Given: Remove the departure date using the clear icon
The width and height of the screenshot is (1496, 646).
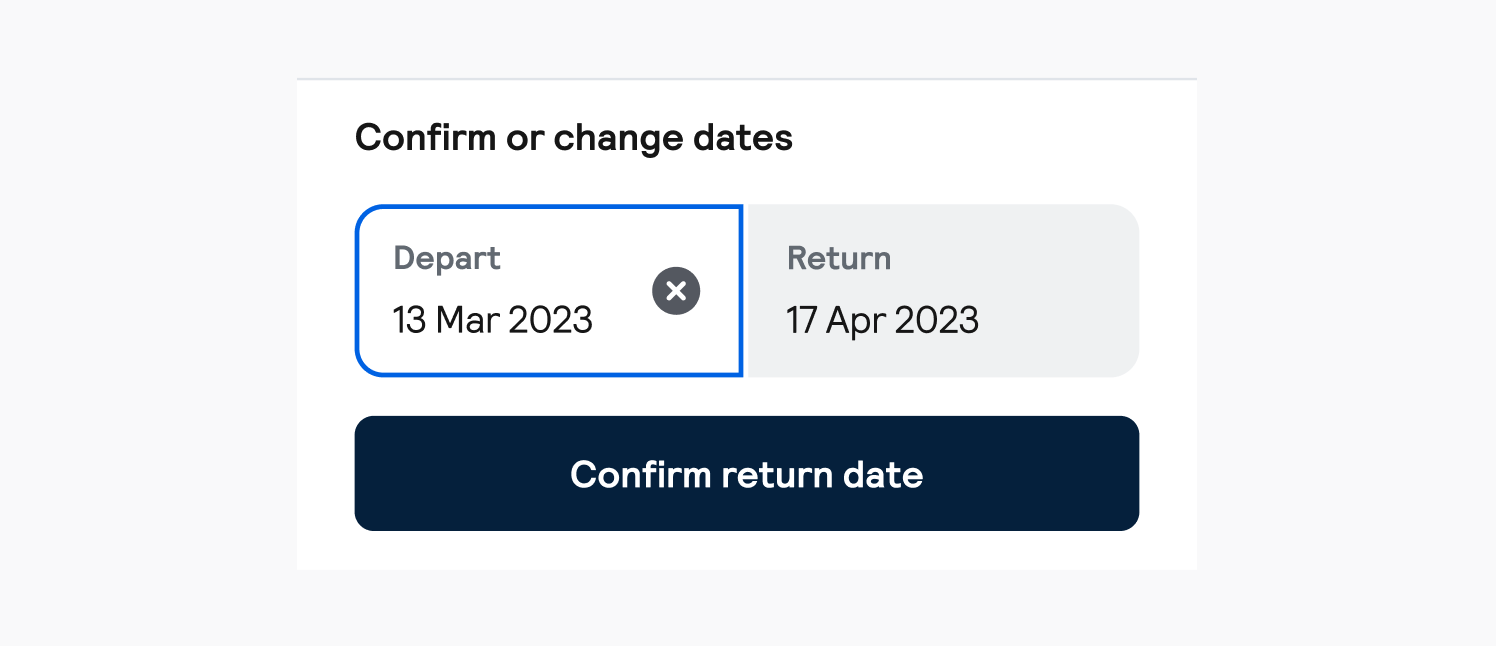Looking at the screenshot, I should point(676,291).
